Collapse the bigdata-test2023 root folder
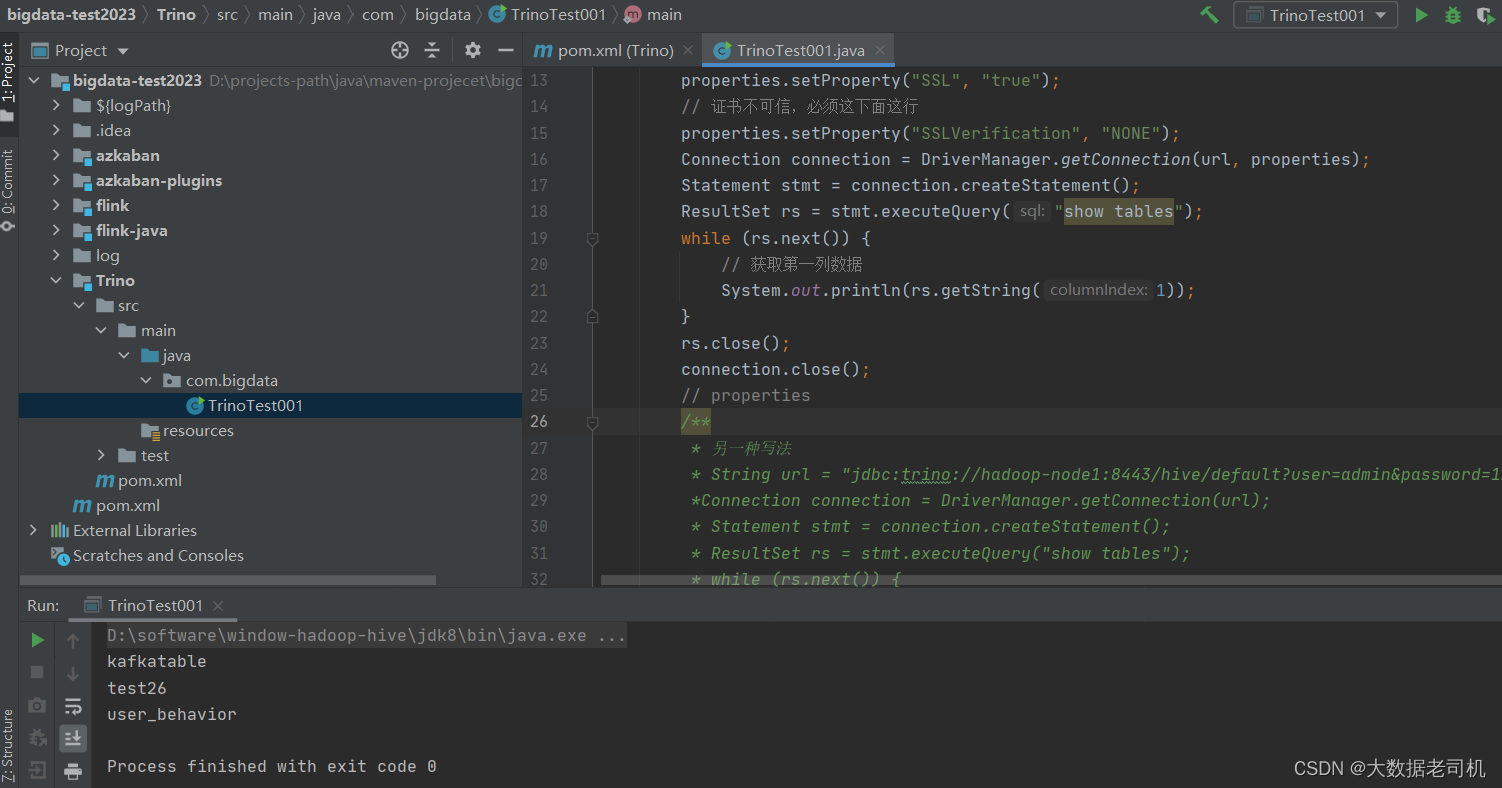The image size is (1502, 788). coord(35,80)
